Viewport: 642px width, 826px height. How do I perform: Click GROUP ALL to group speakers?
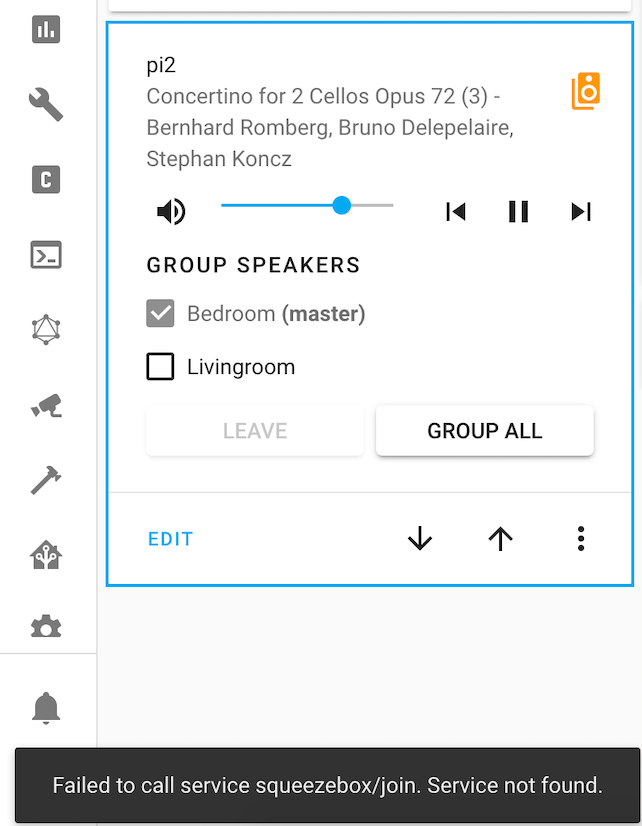[484, 430]
